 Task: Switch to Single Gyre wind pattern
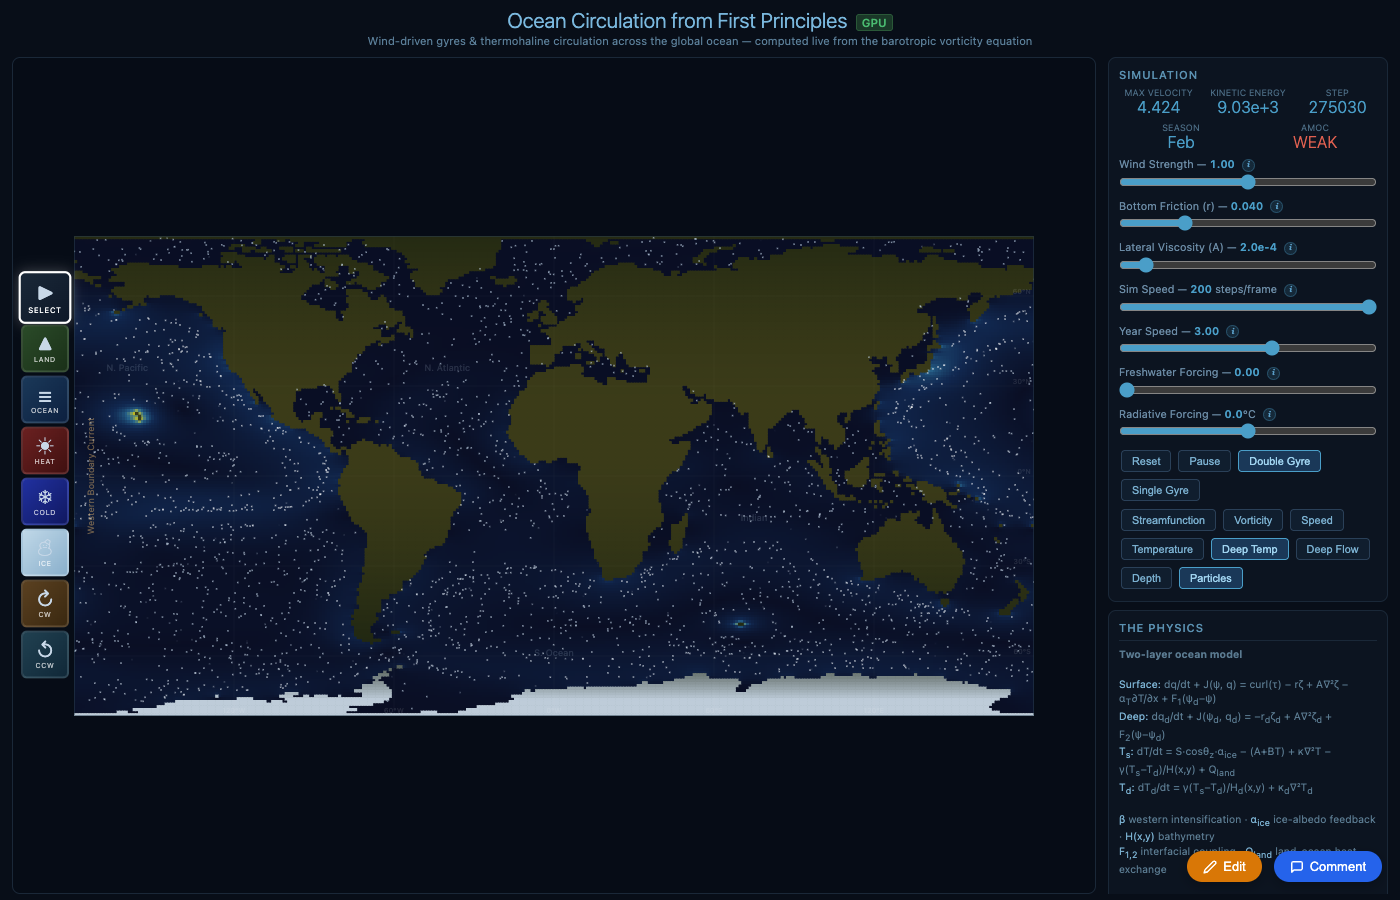1159,490
